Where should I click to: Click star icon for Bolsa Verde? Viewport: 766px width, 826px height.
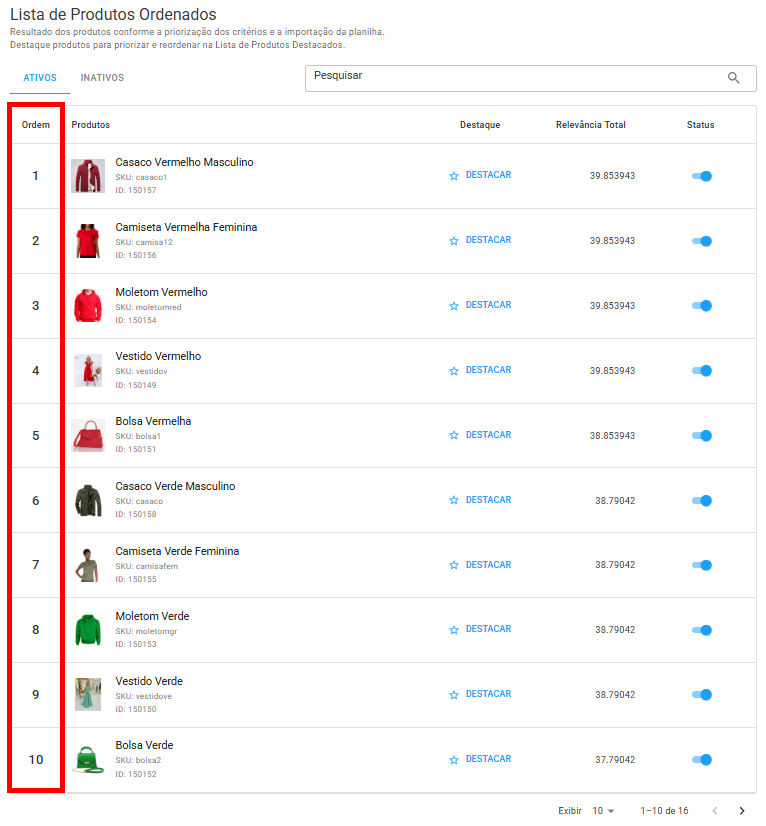coord(454,760)
